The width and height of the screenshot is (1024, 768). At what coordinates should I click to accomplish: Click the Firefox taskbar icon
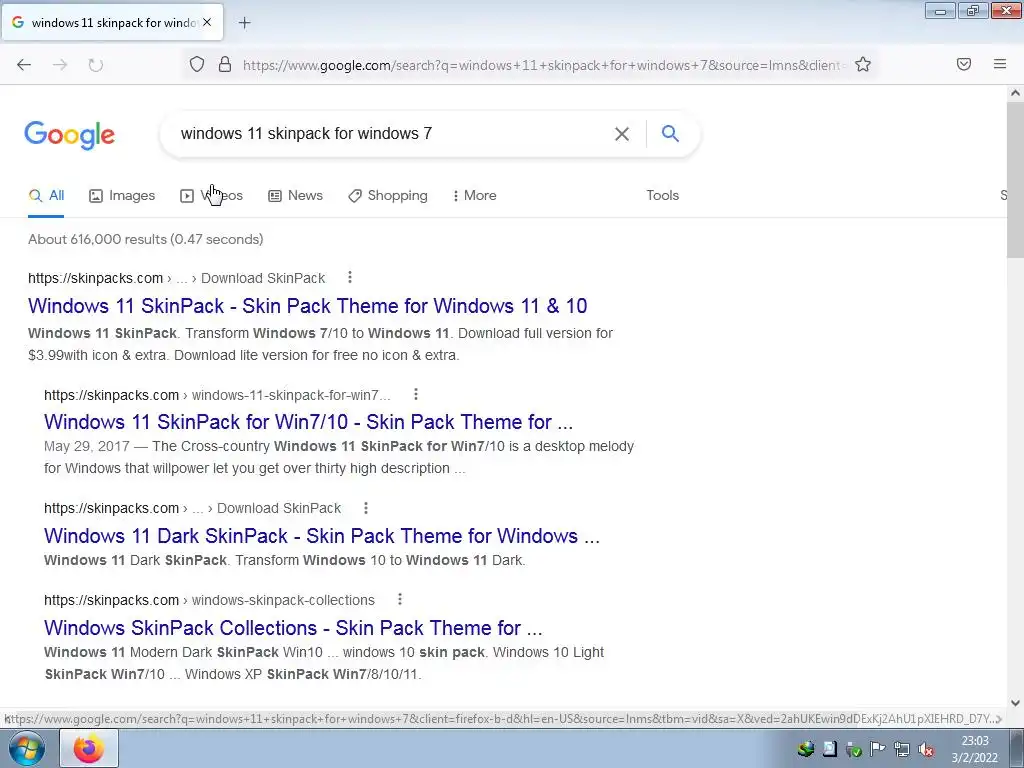[89, 748]
